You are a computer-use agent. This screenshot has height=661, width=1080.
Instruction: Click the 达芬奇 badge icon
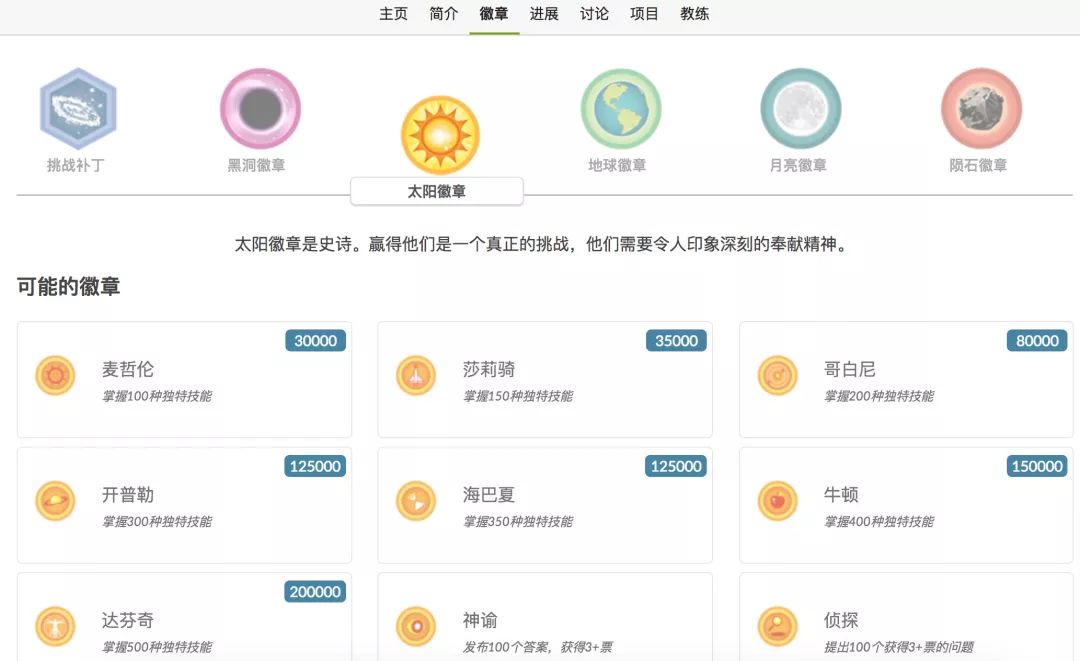56,627
